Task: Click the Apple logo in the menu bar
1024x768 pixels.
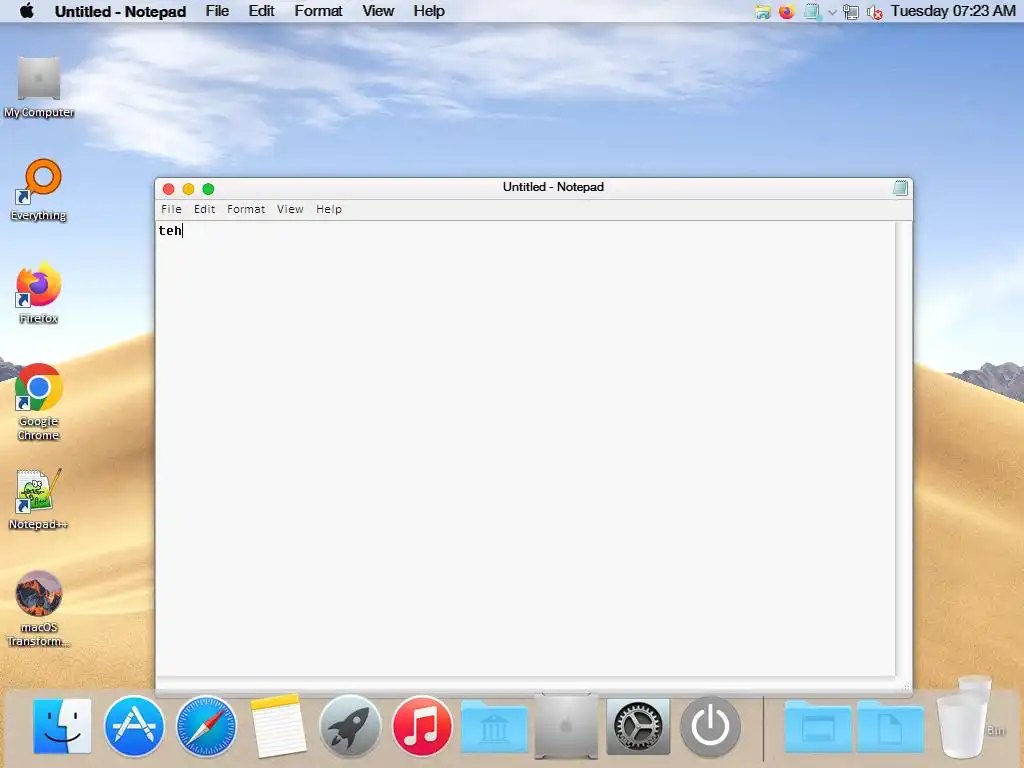Action: (27, 10)
